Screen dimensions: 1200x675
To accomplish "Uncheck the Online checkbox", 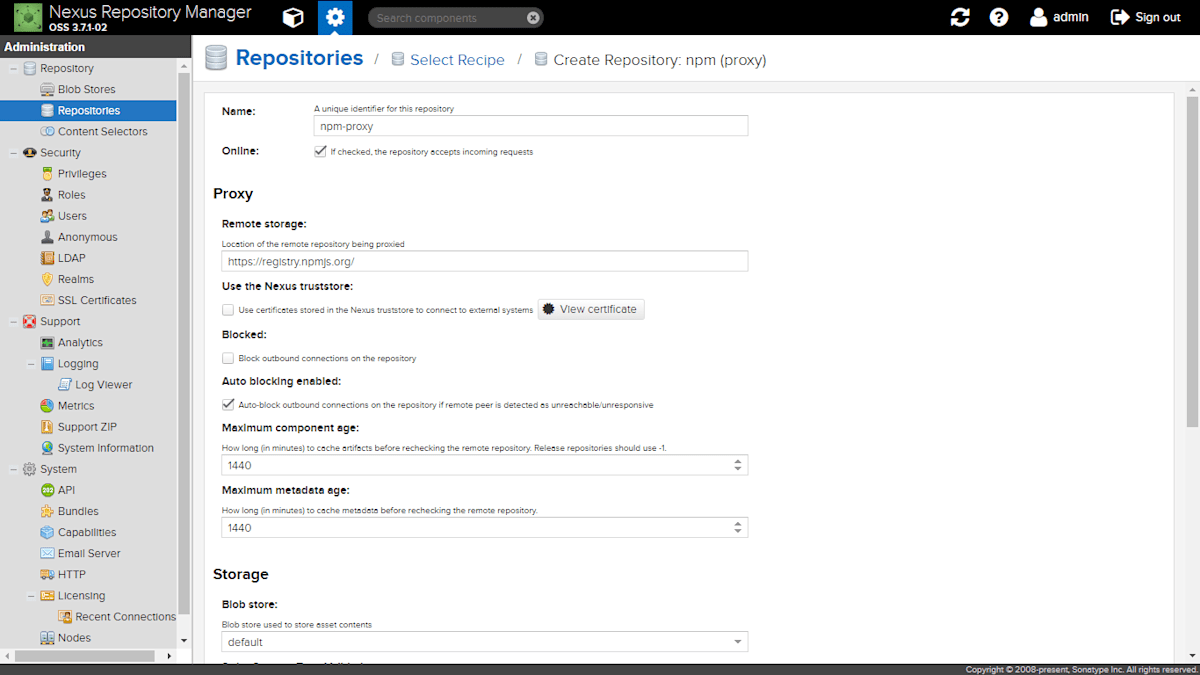I will tap(320, 152).
